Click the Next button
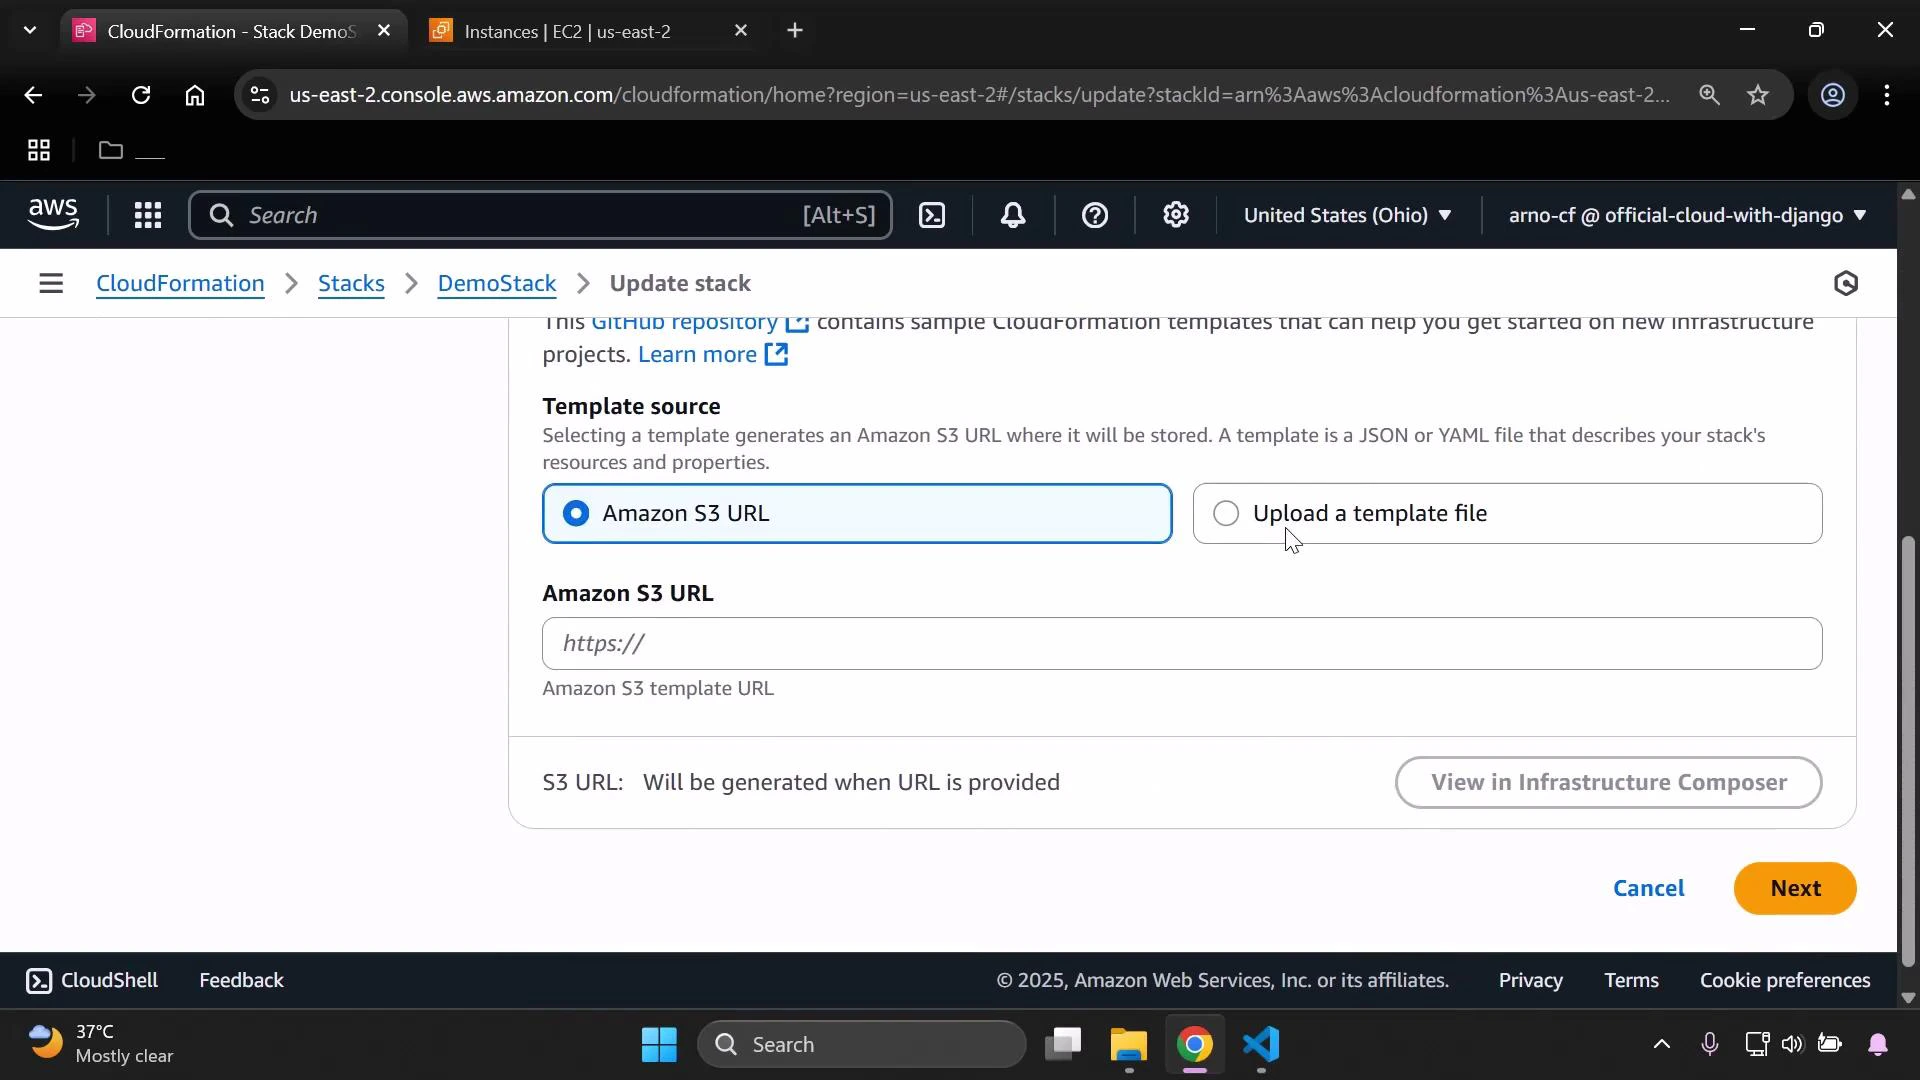 point(1795,888)
